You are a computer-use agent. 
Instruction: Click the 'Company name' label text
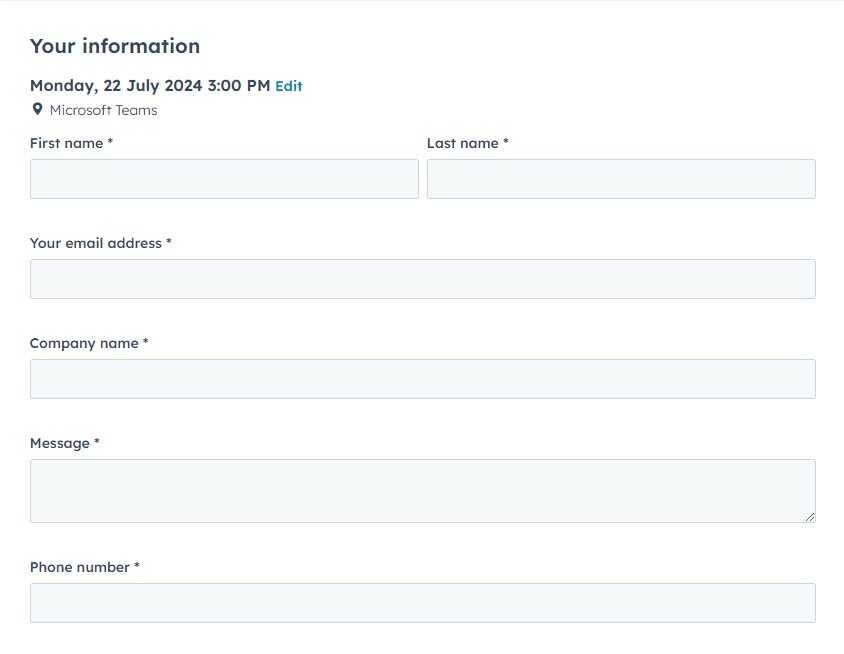click(84, 343)
